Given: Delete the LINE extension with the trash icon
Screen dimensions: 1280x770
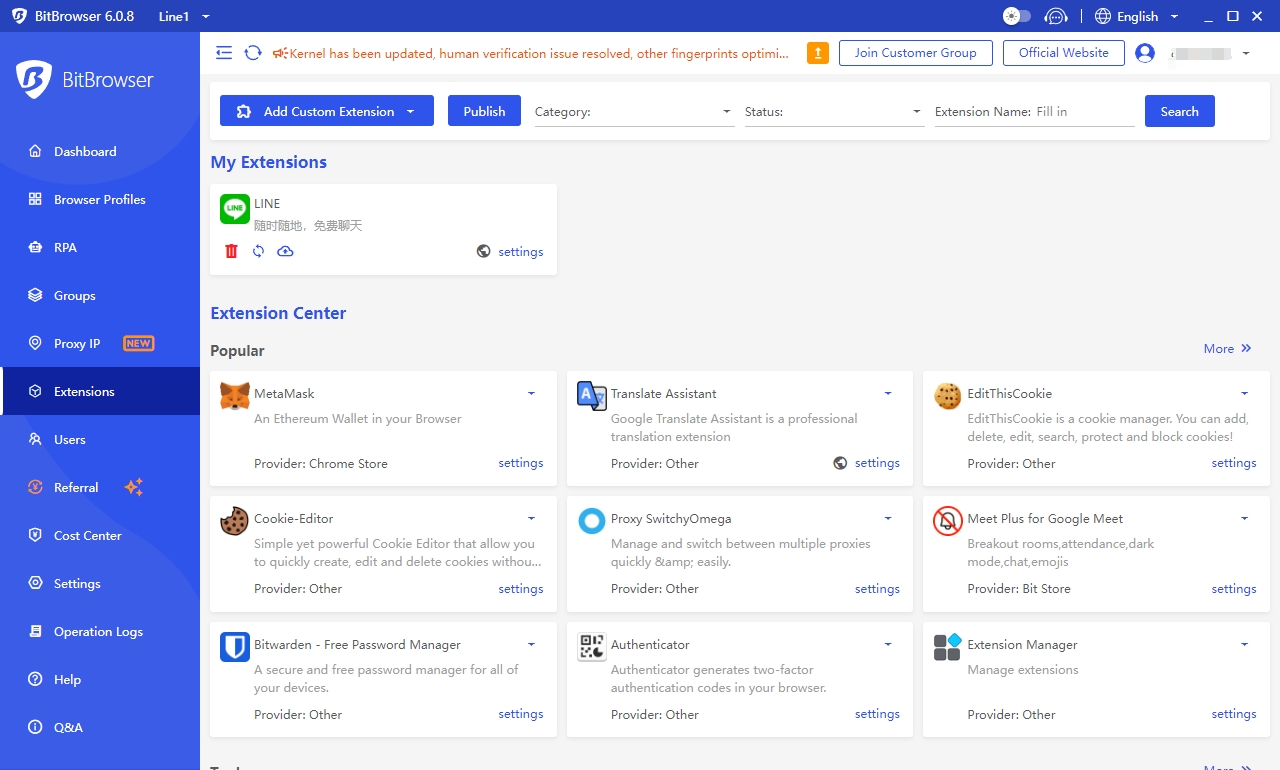Looking at the screenshot, I should click(232, 251).
